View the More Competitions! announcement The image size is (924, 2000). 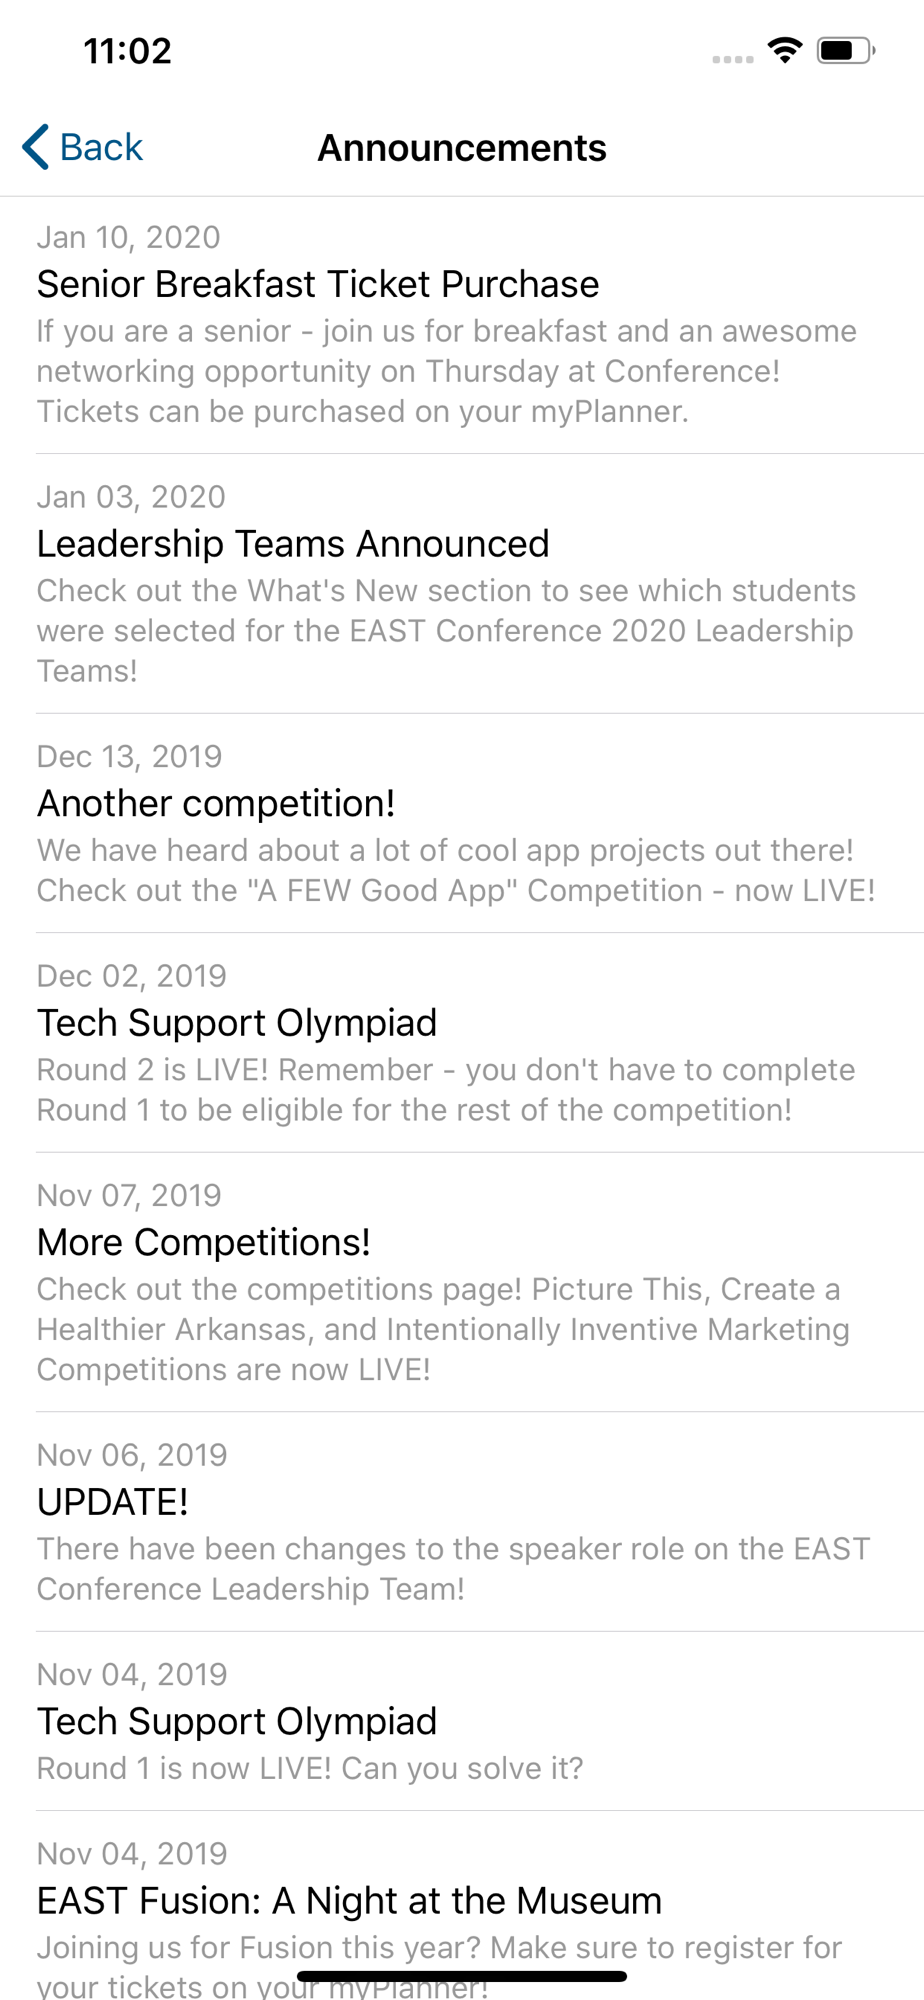(x=204, y=1243)
